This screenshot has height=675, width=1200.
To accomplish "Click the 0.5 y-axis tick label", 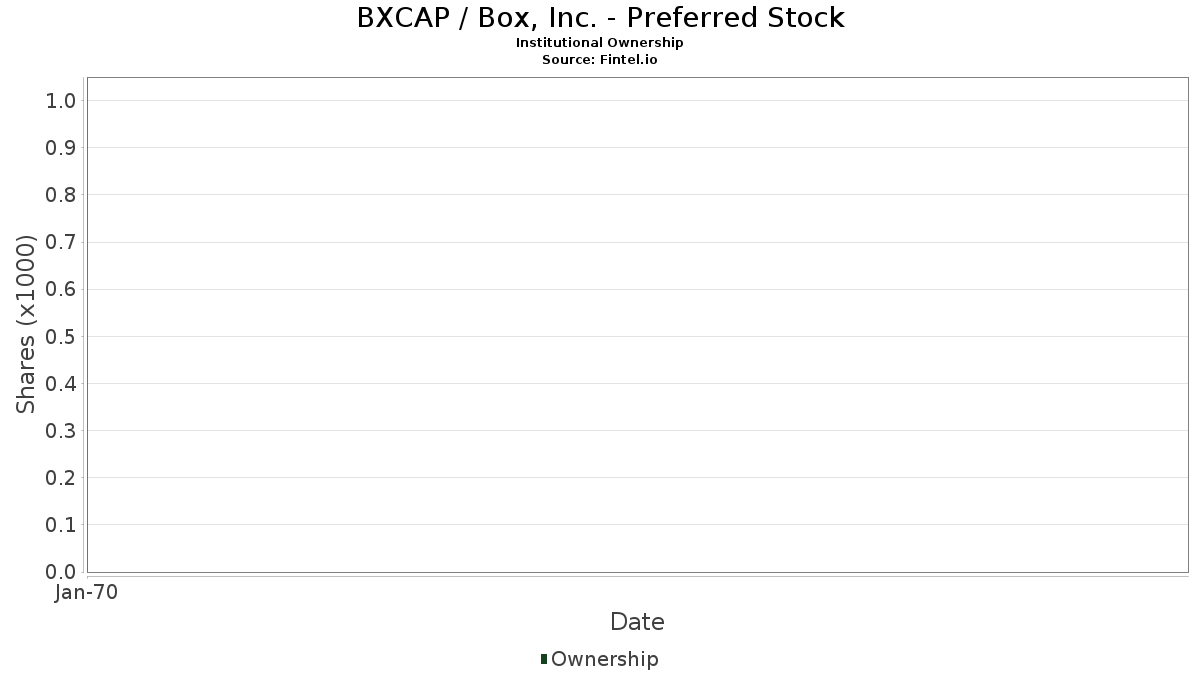I will (61, 336).
